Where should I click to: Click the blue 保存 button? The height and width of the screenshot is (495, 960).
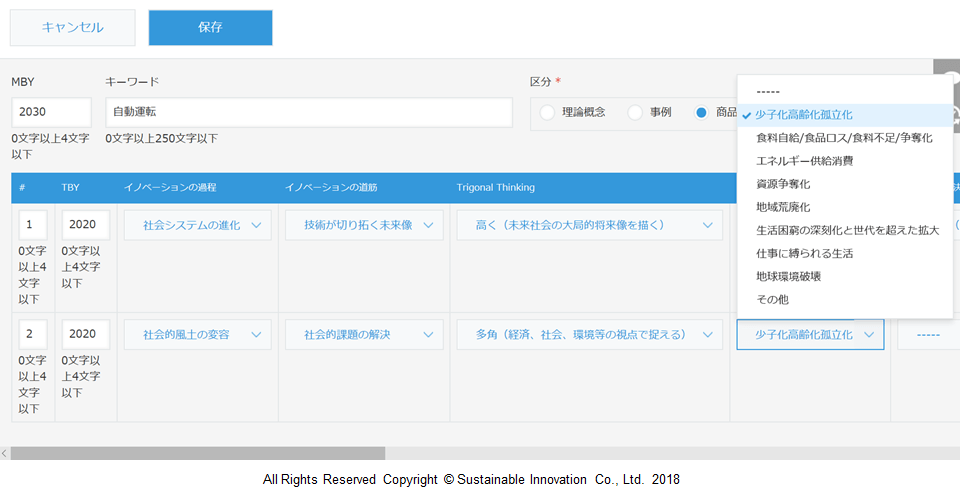[x=210, y=28]
